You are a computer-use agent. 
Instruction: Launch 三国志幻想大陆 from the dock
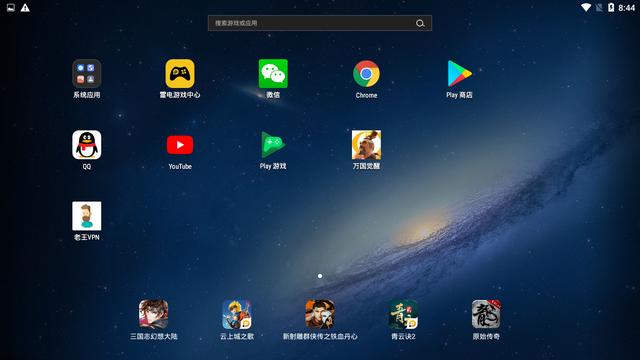coord(153,314)
